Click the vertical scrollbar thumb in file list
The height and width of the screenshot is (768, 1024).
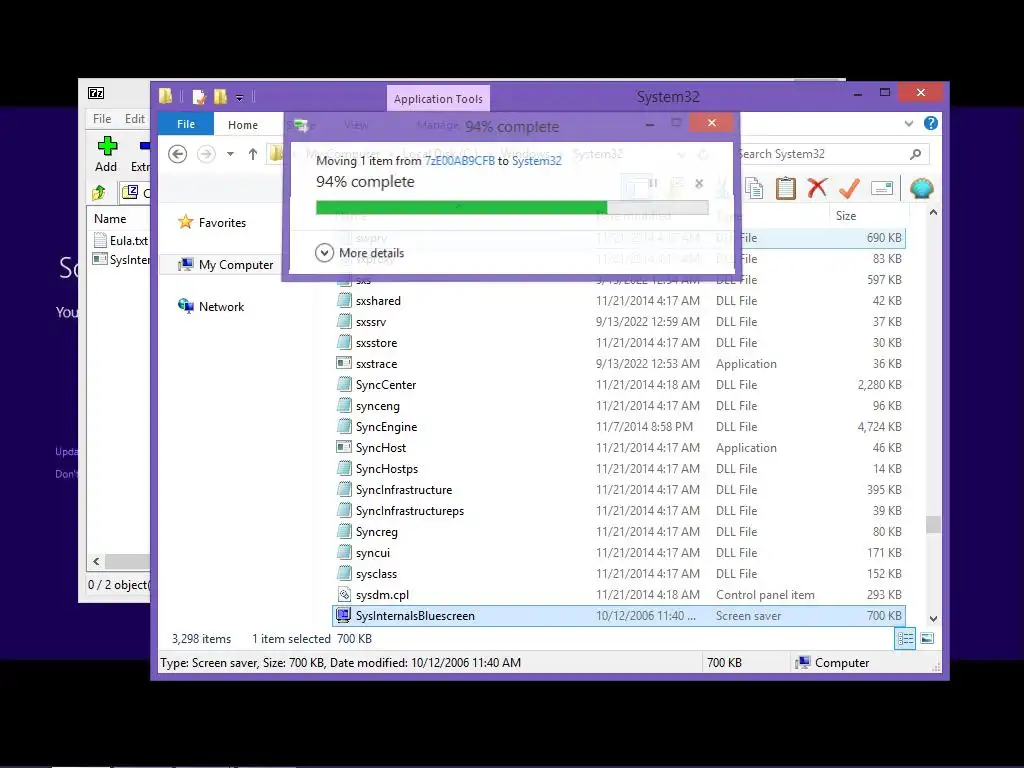(933, 524)
